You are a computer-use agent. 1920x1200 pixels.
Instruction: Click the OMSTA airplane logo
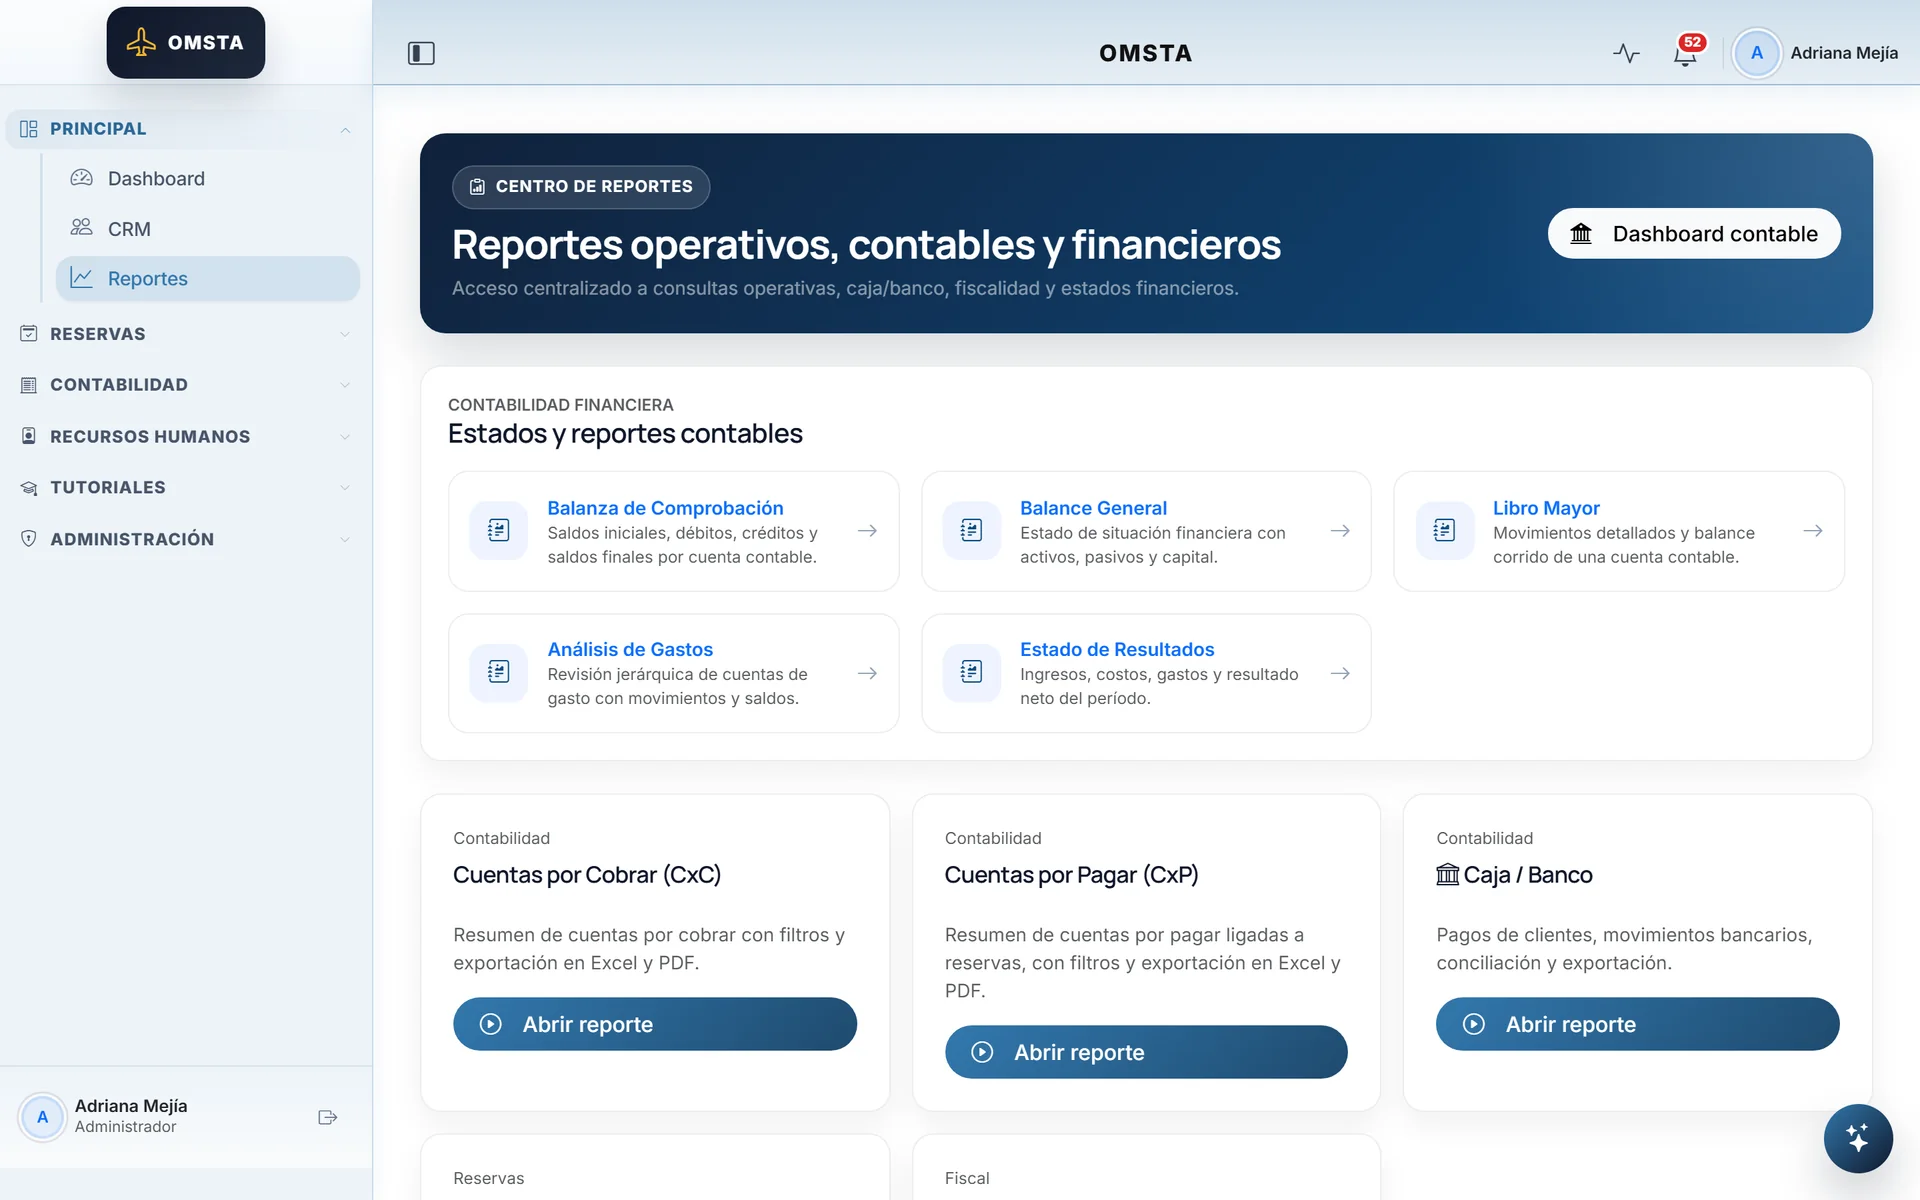point(186,43)
